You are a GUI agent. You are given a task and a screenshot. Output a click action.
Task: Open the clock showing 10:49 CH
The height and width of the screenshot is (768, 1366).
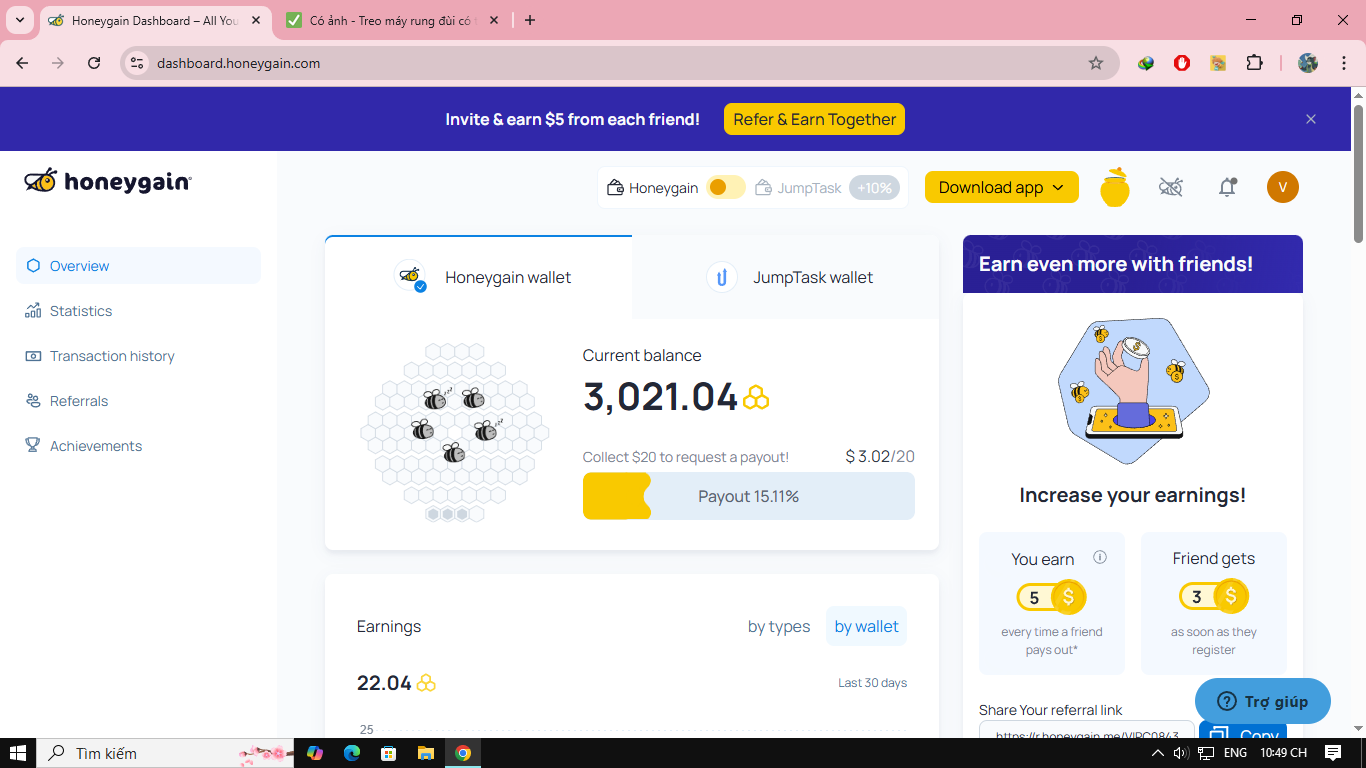tap(1283, 753)
